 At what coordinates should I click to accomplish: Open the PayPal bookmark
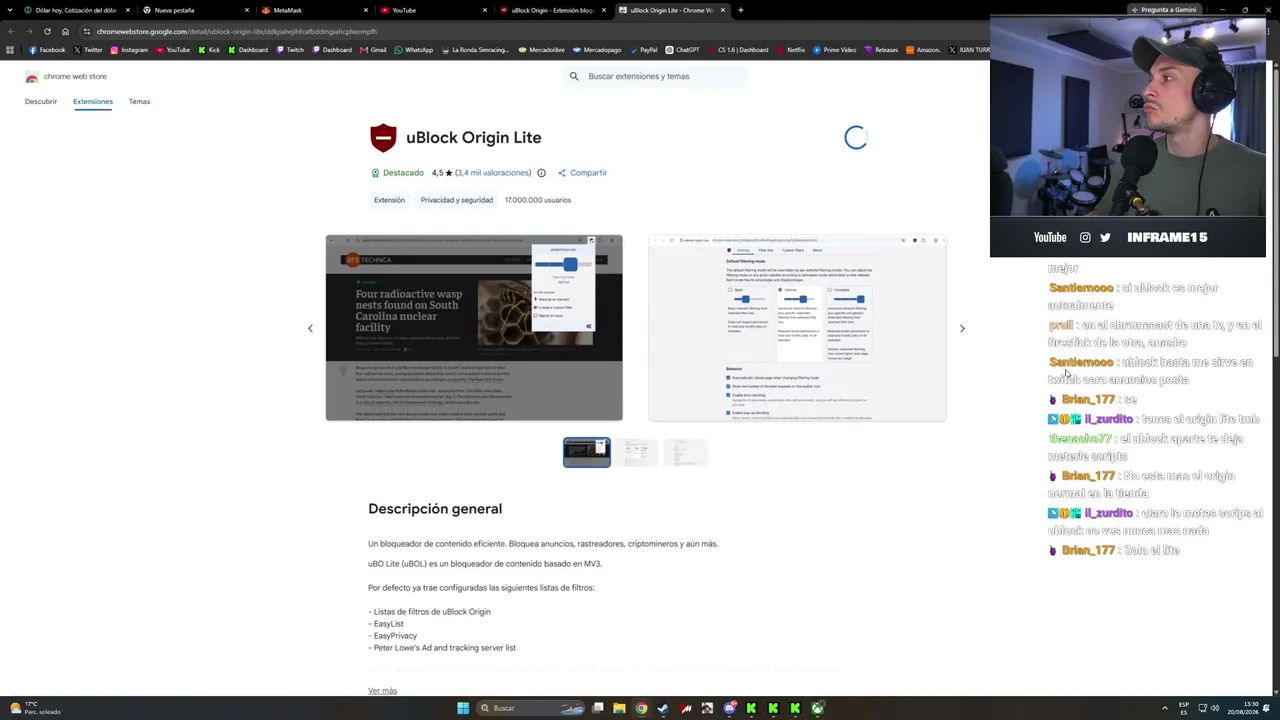643,50
